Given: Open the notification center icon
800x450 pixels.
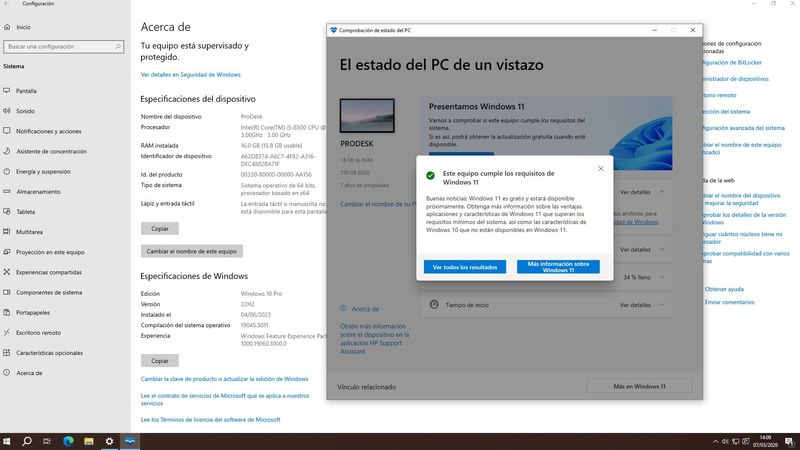Looking at the screenshot, I should [x=789, y=442].
